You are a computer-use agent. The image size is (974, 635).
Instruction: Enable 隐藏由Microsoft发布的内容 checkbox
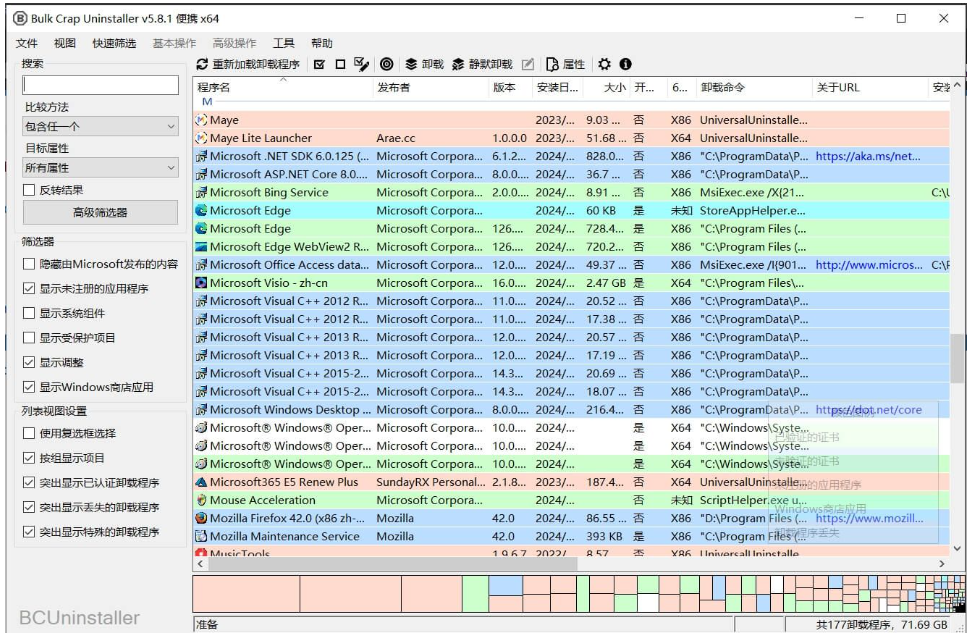pyautogui.click(x=29, y=264)
